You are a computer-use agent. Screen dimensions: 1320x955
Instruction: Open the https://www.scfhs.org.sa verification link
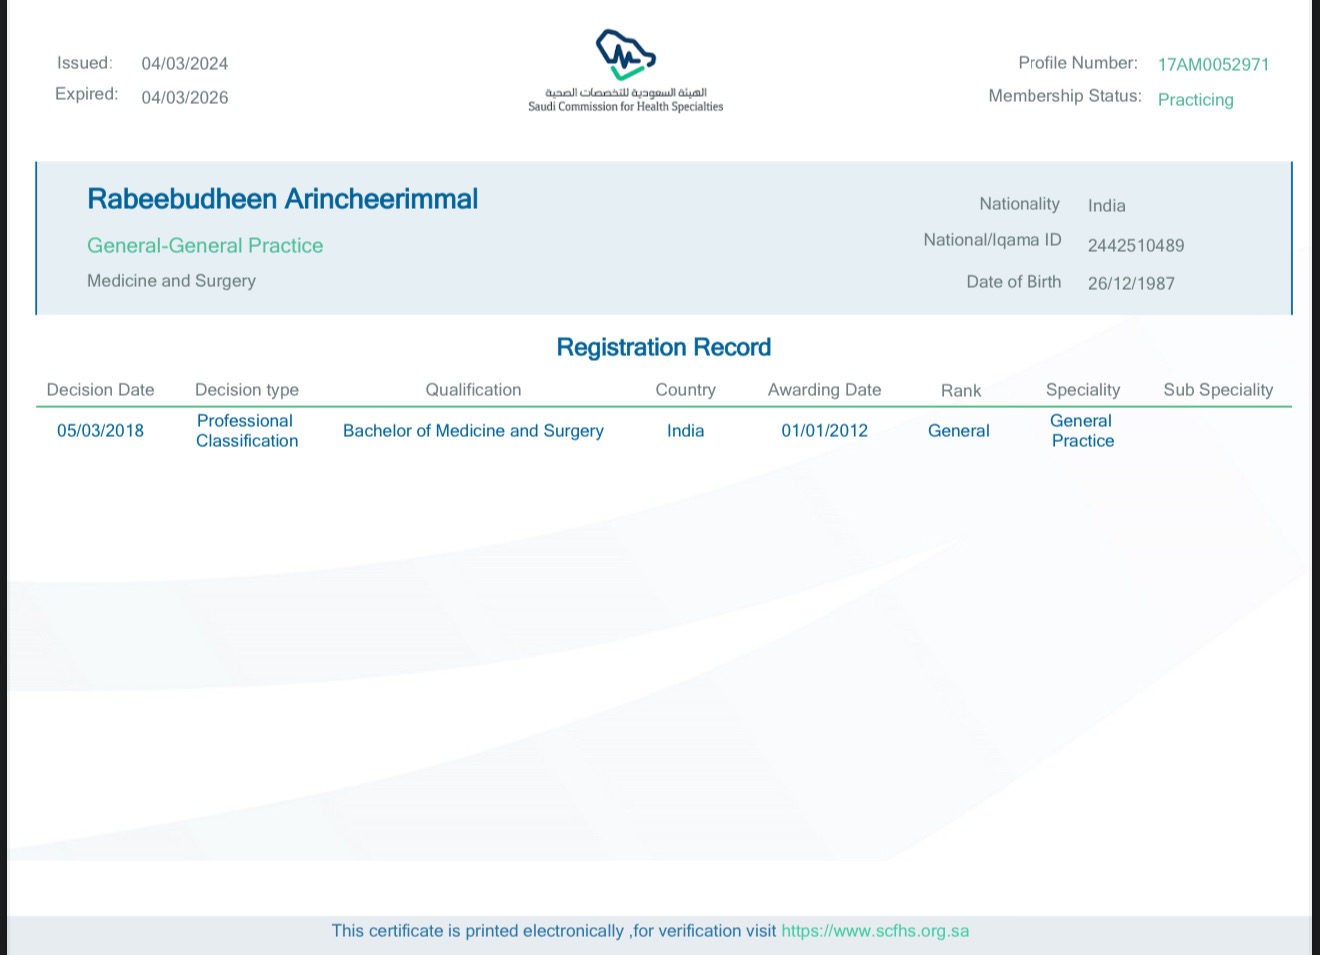[875, 931]
